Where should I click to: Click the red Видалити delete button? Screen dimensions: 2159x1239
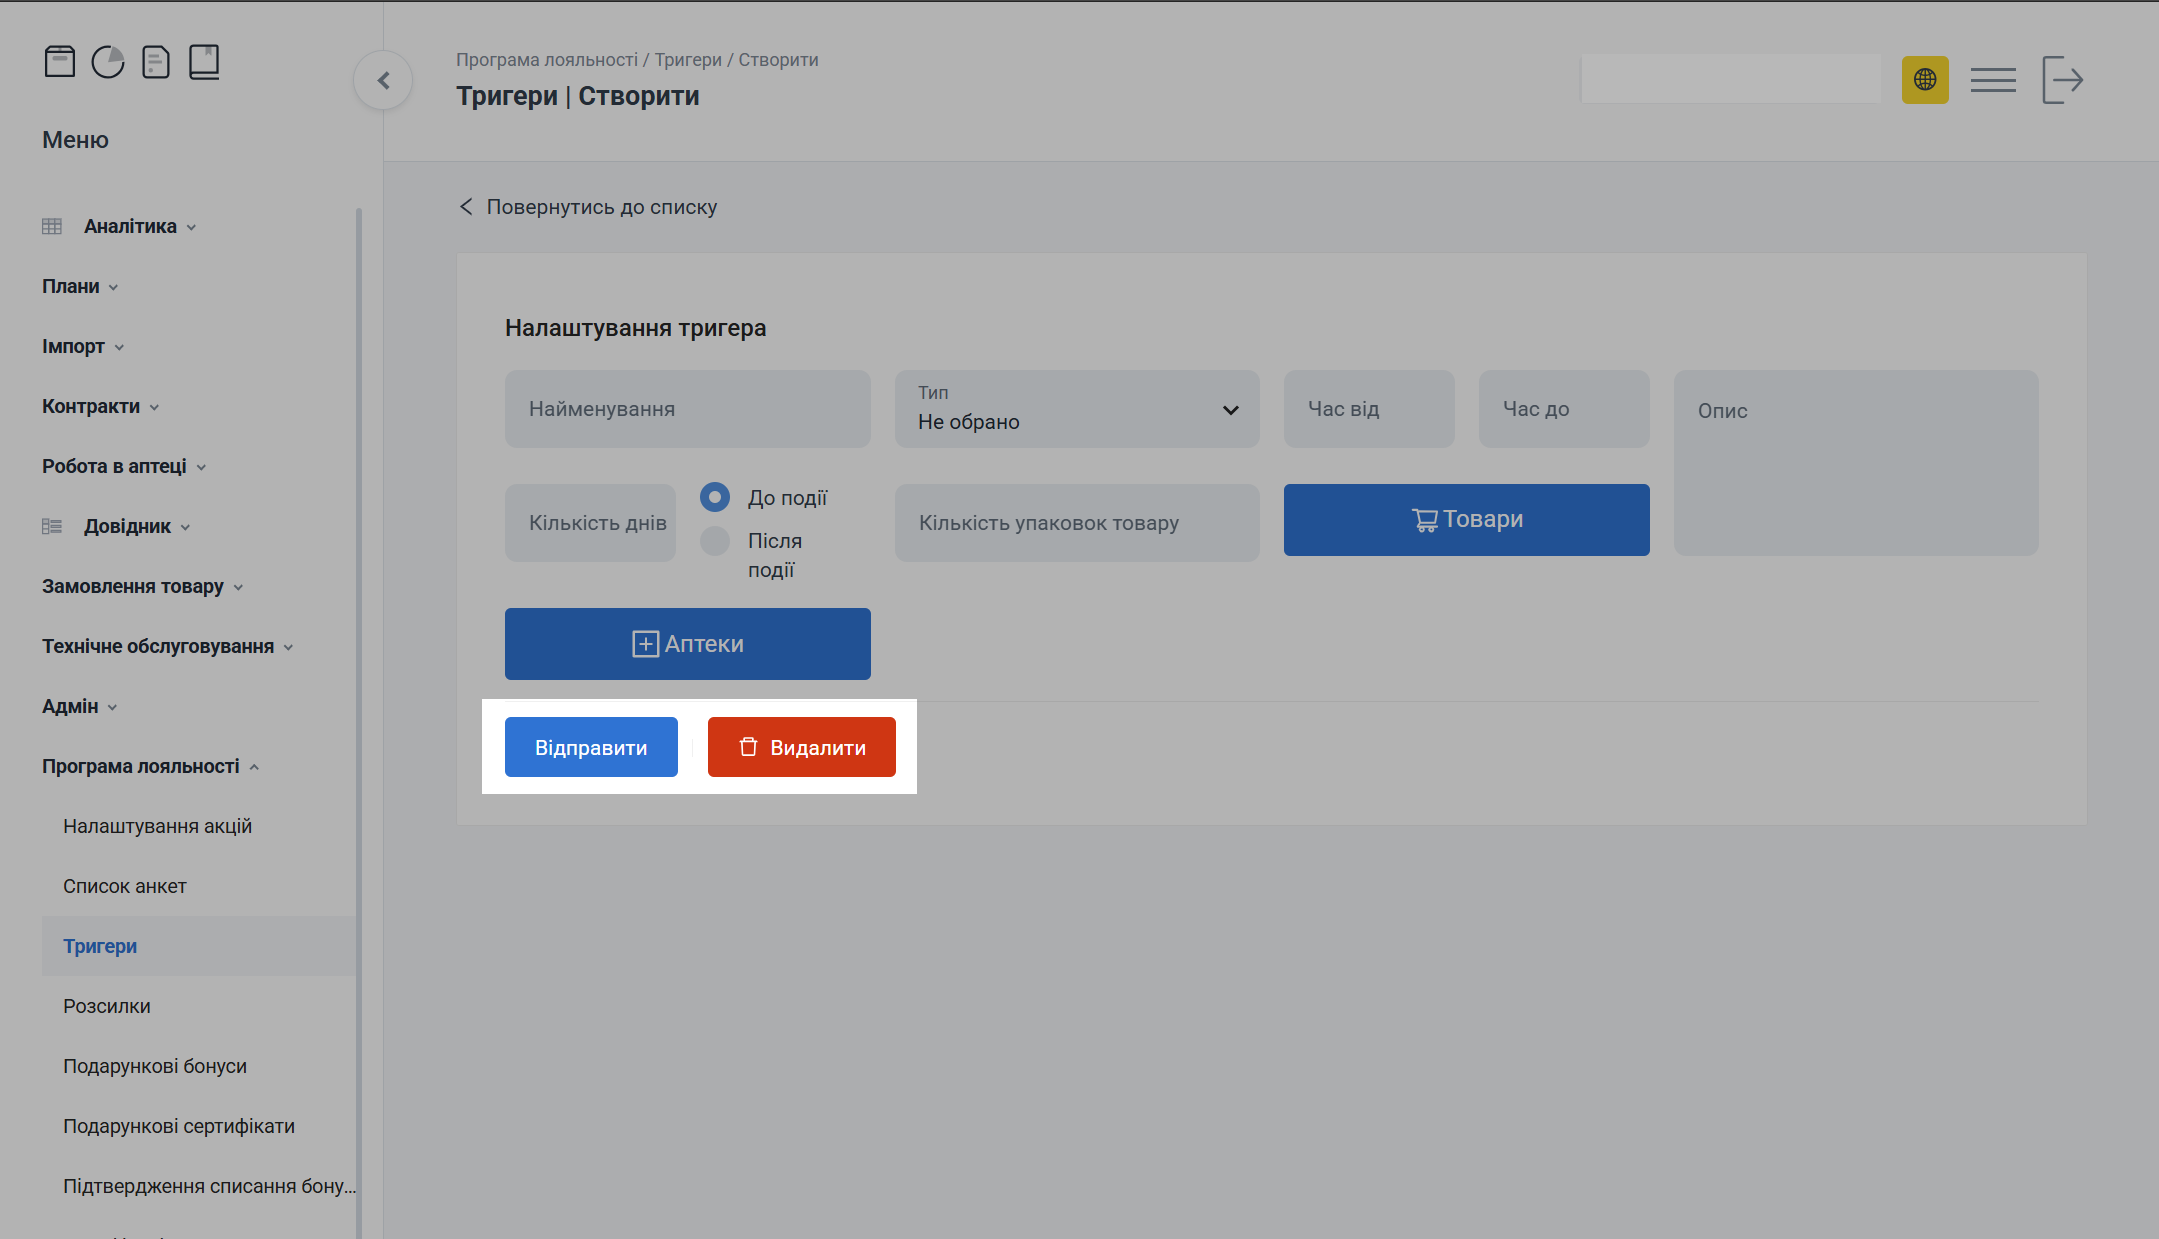point(801,747)
